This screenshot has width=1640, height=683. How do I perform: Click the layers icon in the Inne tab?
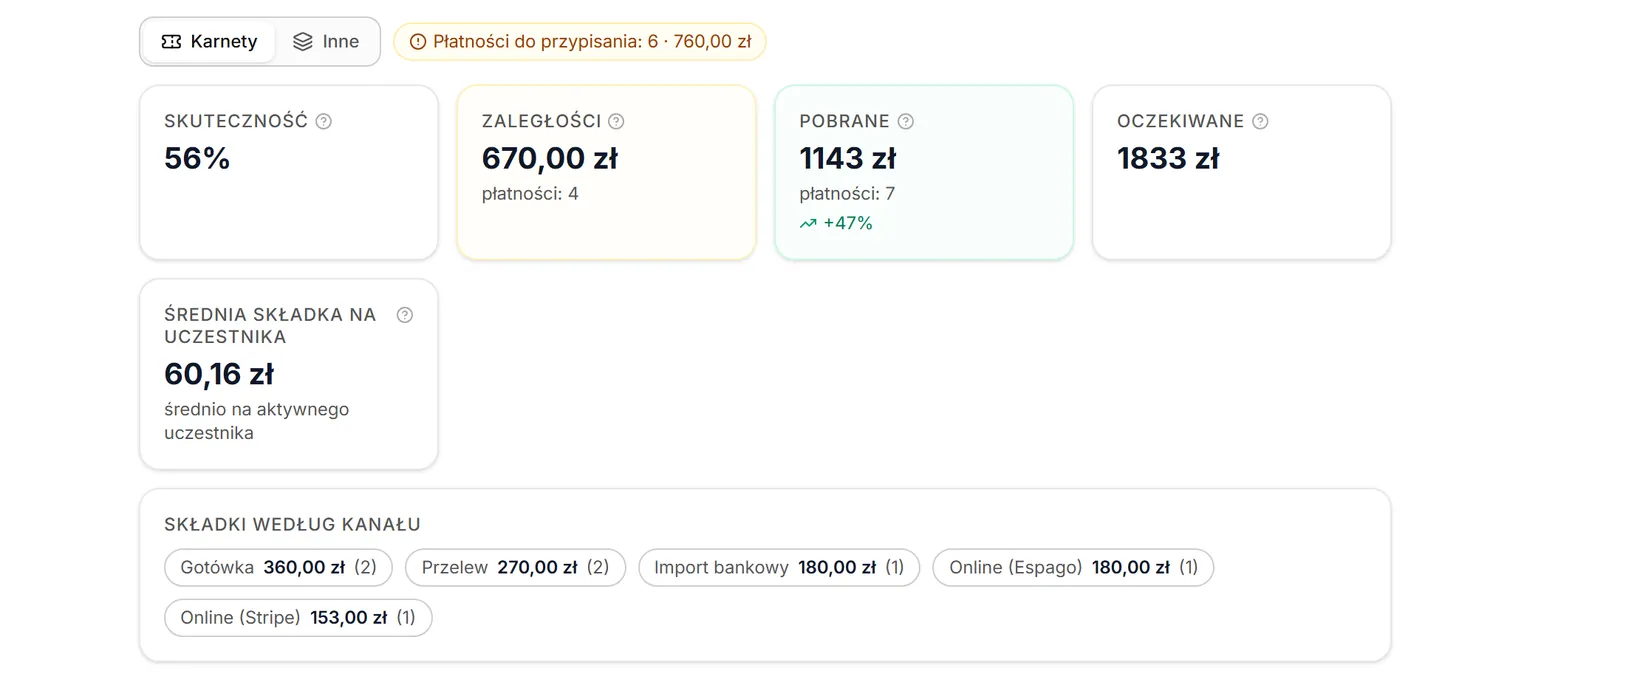(303, 42)
